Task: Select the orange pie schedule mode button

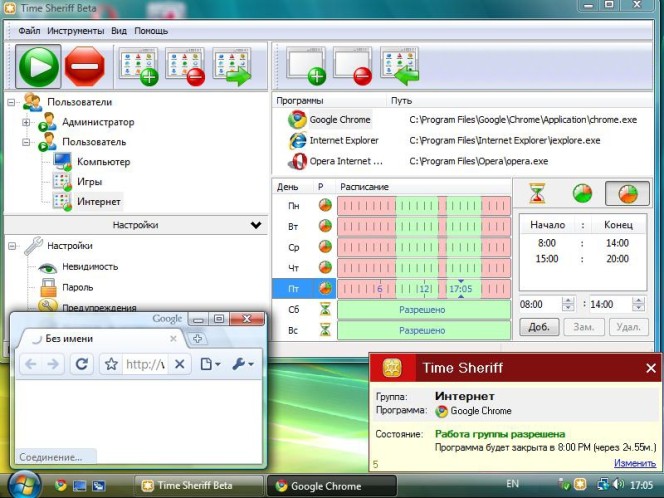Action: 627,194
